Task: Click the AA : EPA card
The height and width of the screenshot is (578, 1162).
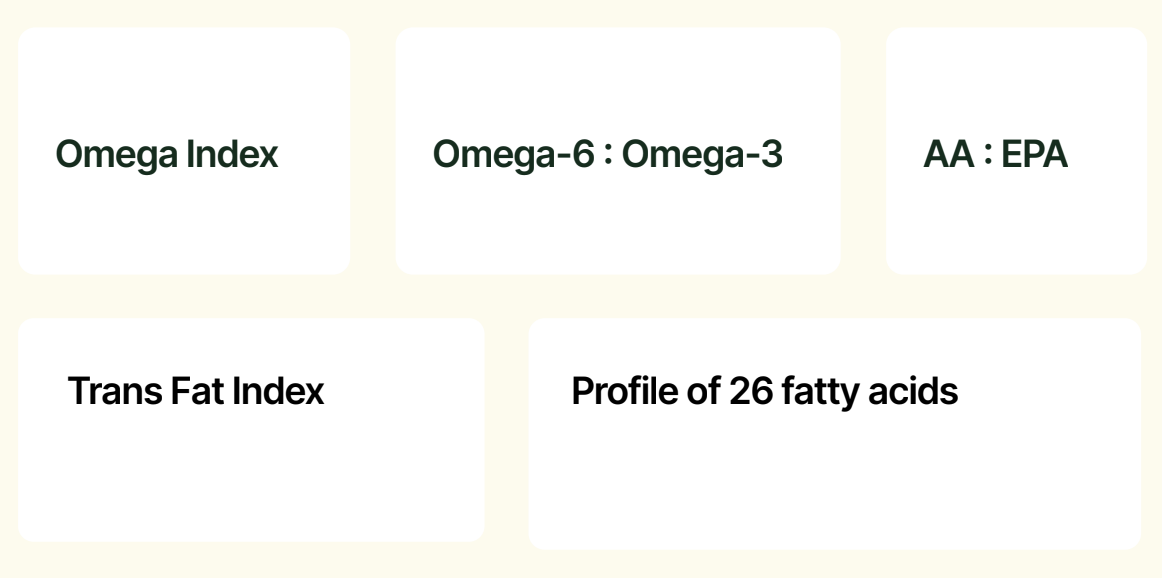Action: 1016,151
